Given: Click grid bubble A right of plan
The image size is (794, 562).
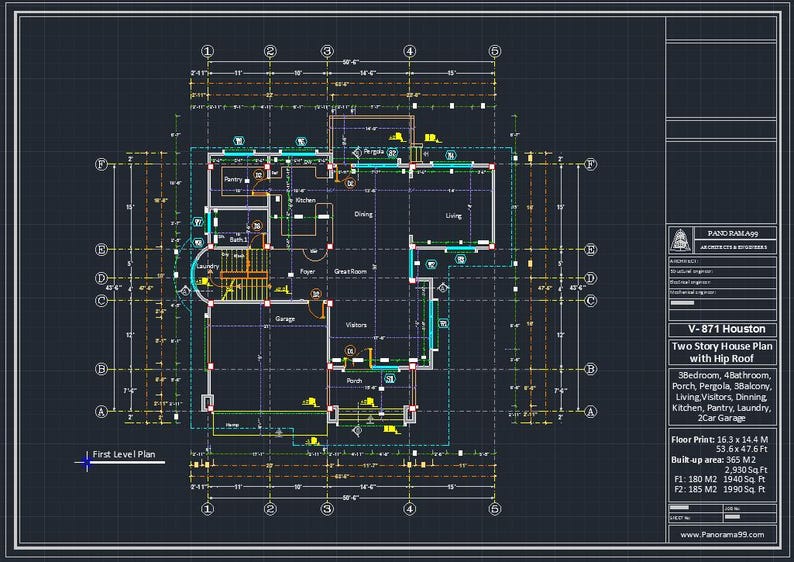Looking at the screenshot, I should [590, 412].
